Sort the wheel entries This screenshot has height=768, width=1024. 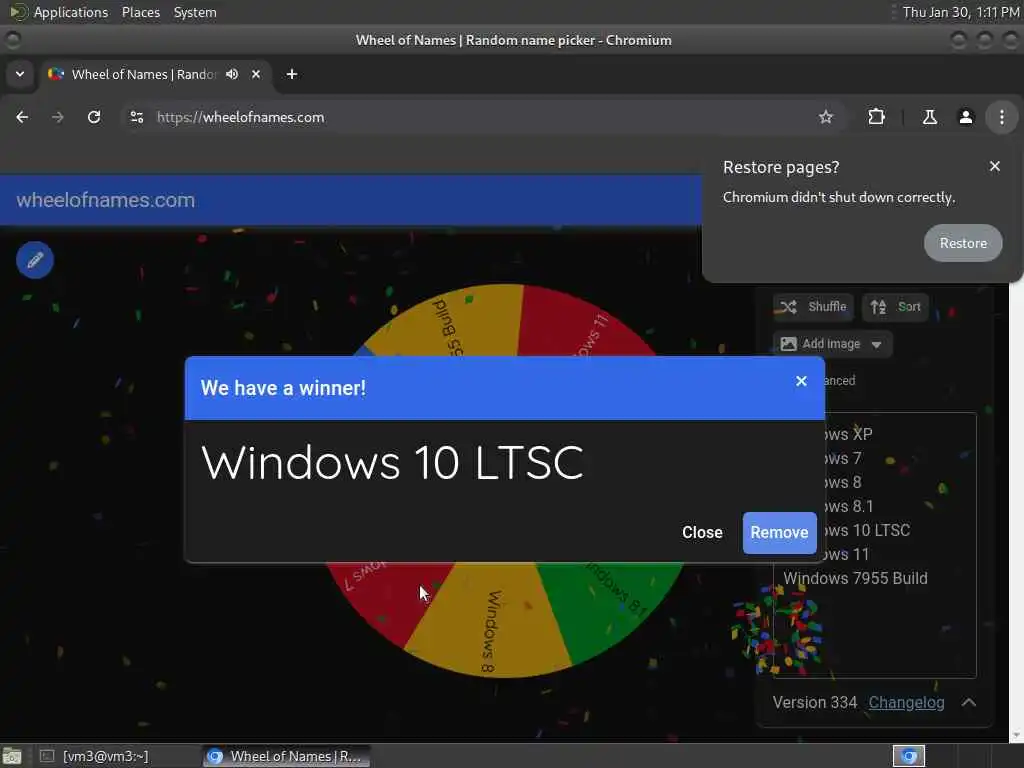[895, 307]
